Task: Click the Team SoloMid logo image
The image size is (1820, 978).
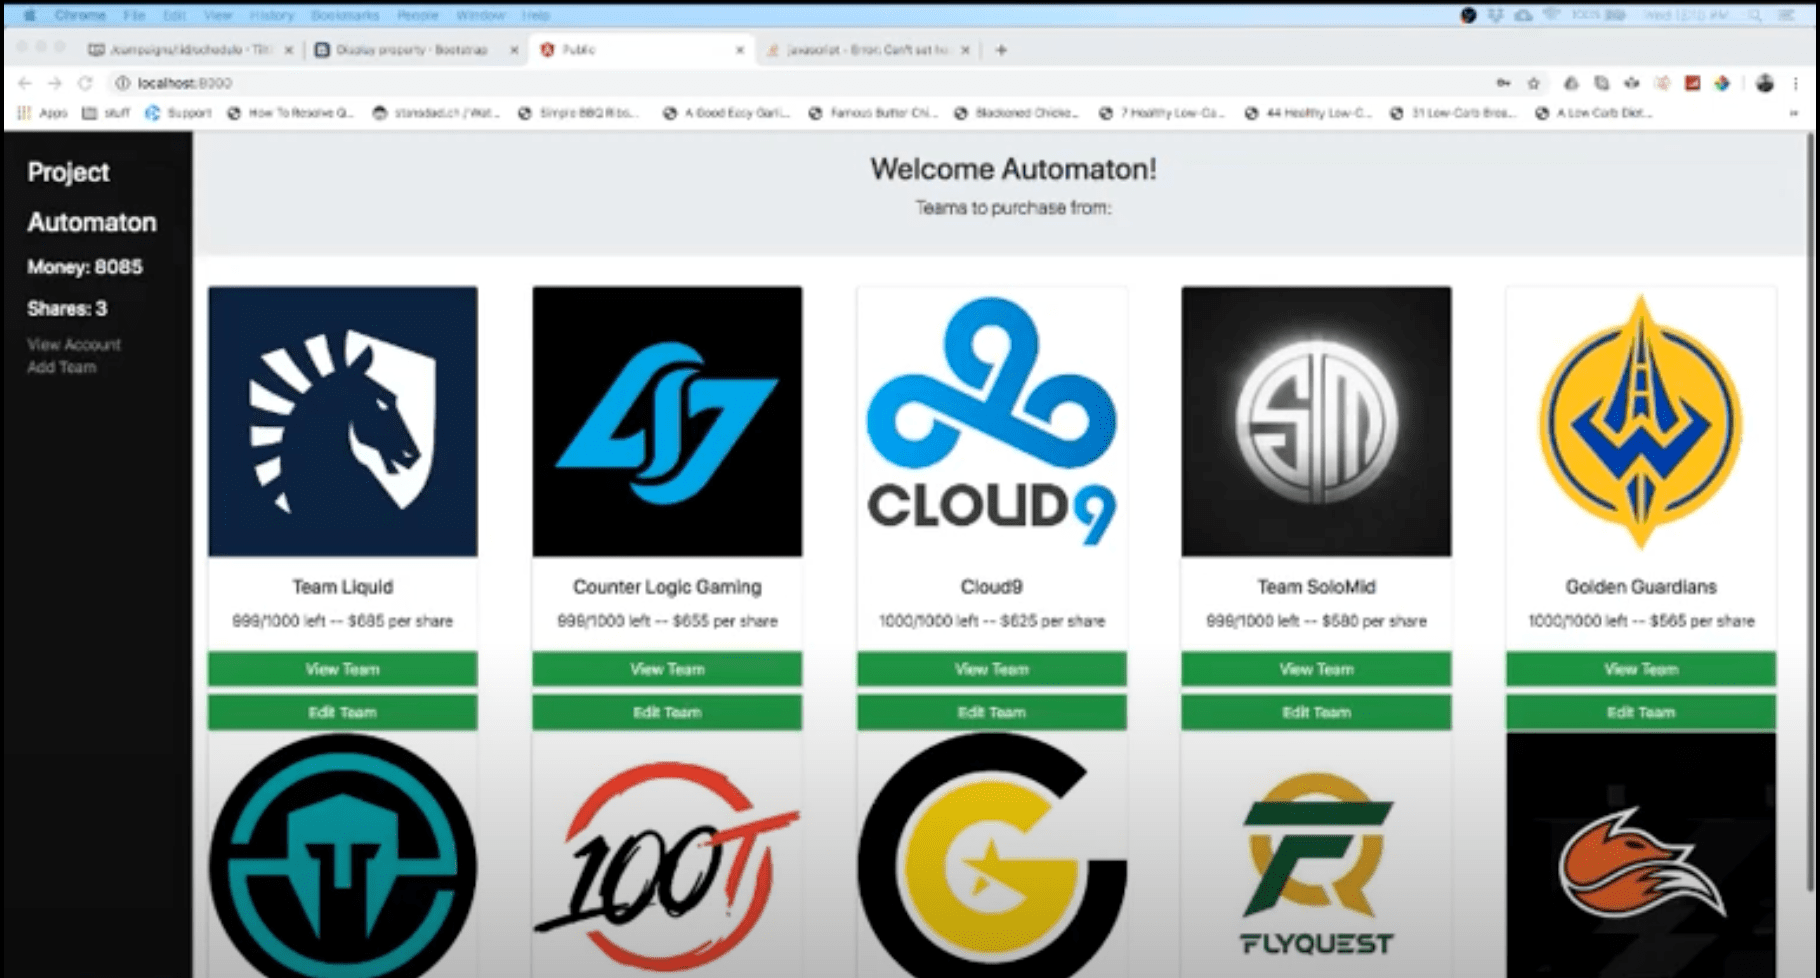Action: (1316, 421)
